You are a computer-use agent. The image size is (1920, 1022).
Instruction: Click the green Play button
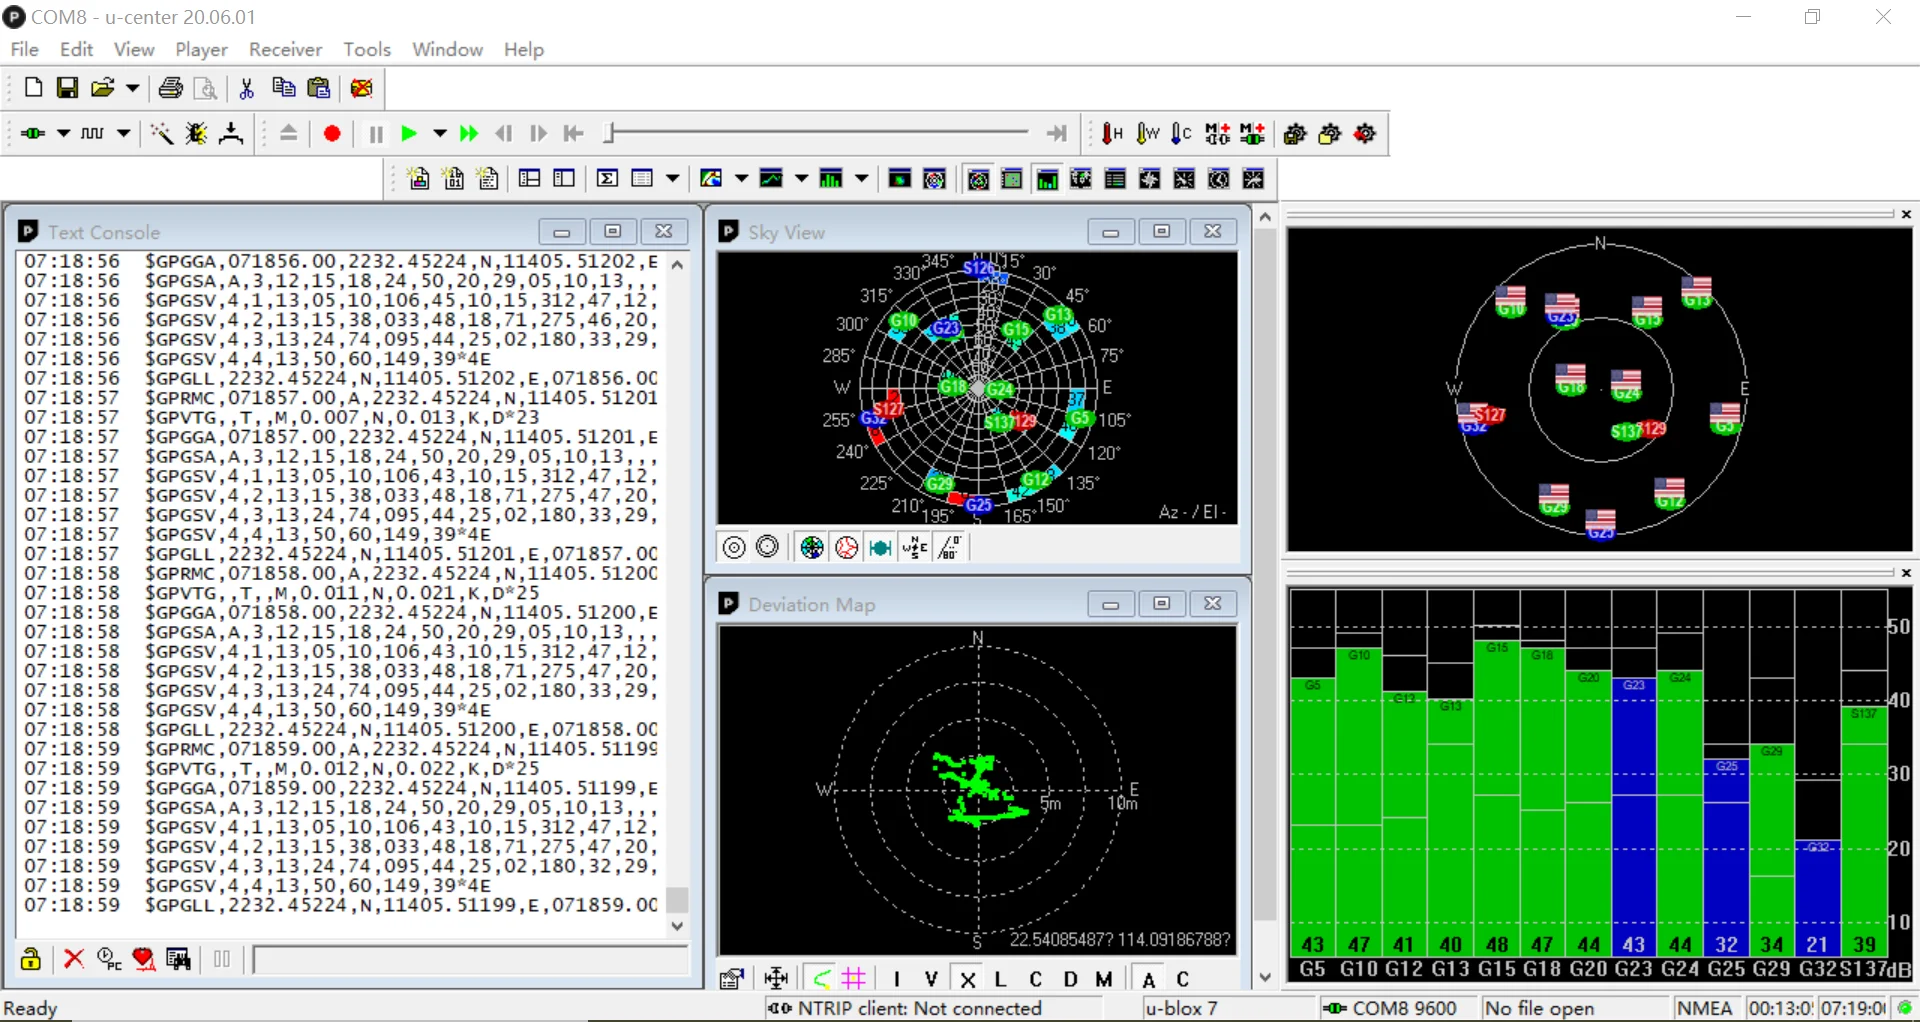click(408, 134)
